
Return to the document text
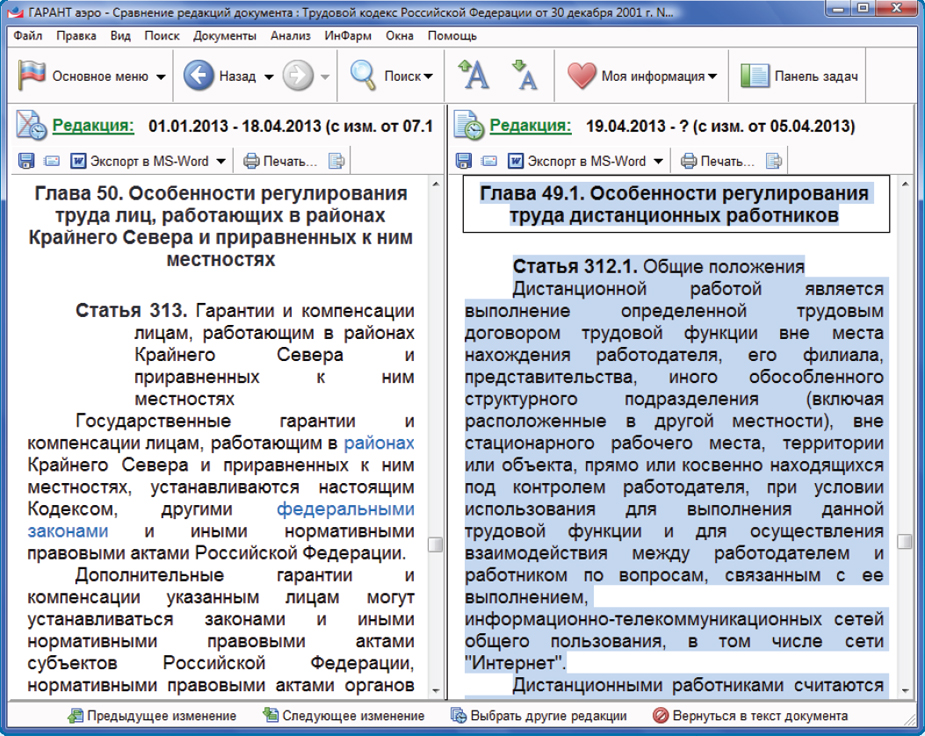(750, 716)
